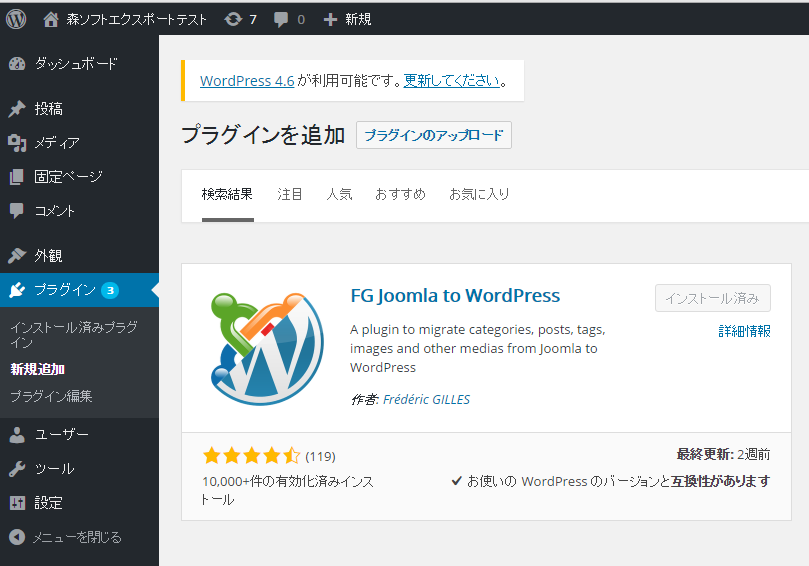Open メディア menu item

click(57, 142)
